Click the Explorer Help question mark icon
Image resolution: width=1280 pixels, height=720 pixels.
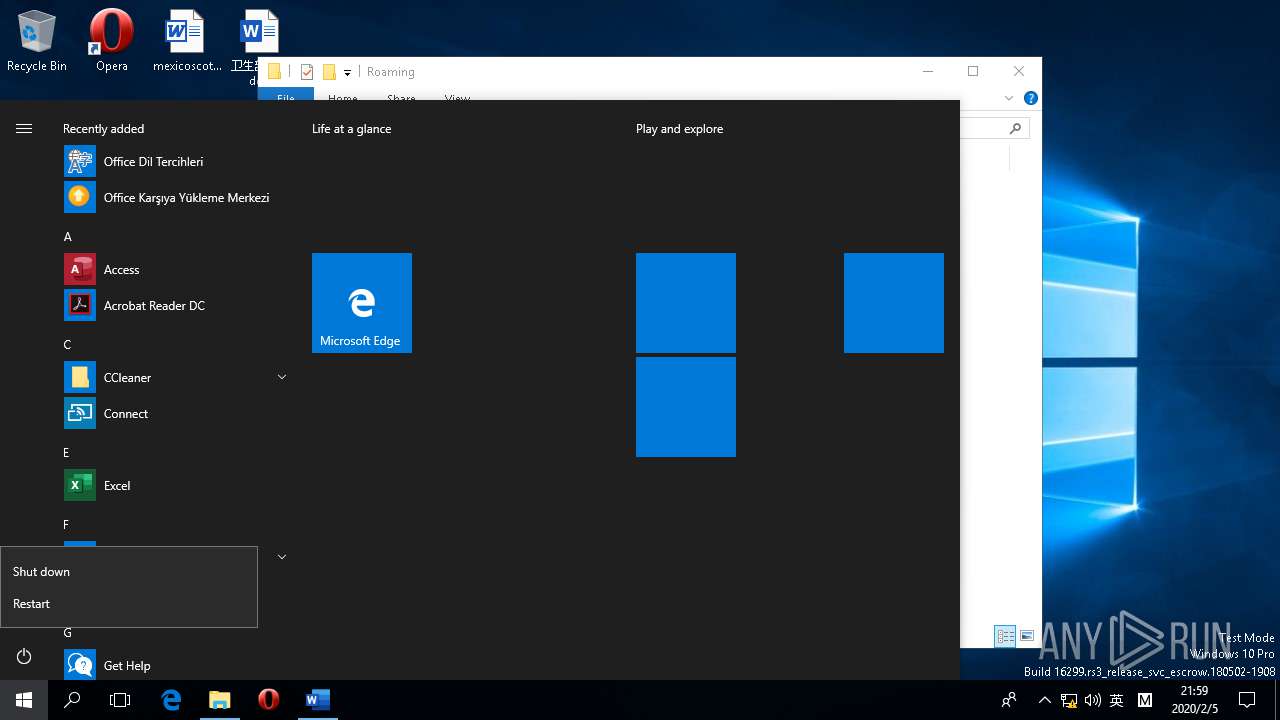coord(1031,98)
